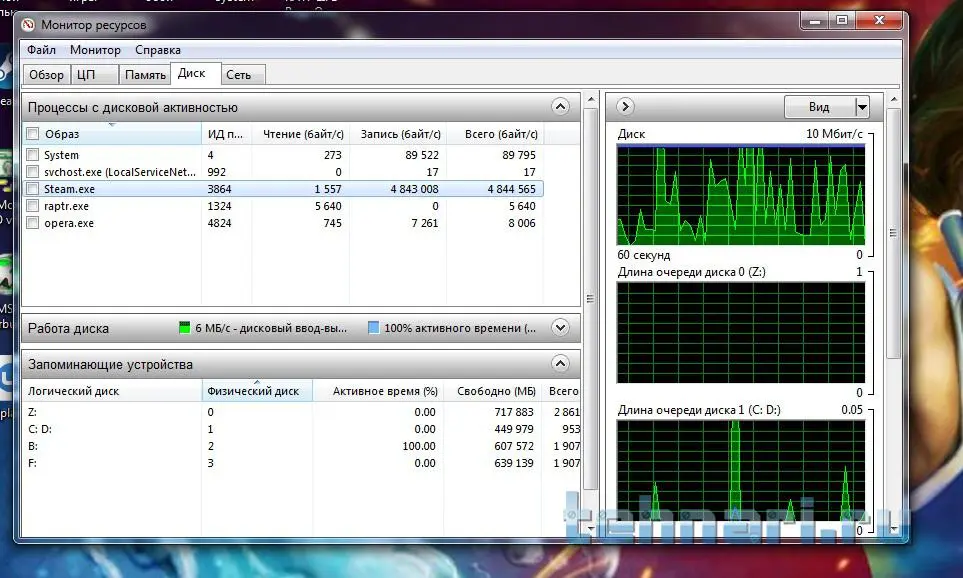Click splitter grip between panes
963x578 pixels.
tap(590, 299)
